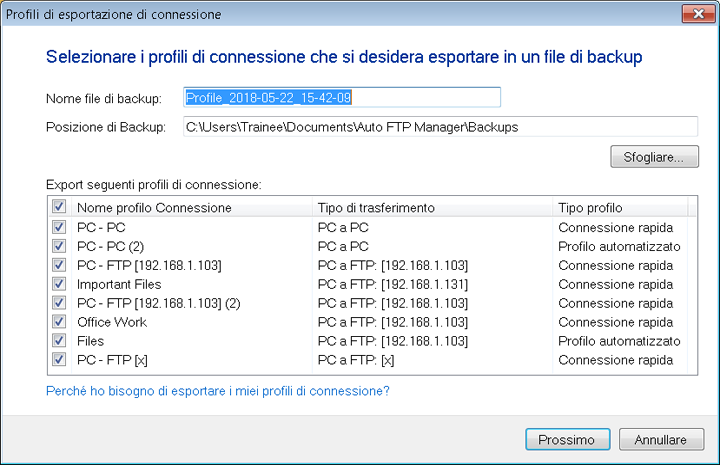Uncheck the PC - FTP [x] checkbox
The width and height of the screenshot is (720, 465).
(x=59, y=360)
